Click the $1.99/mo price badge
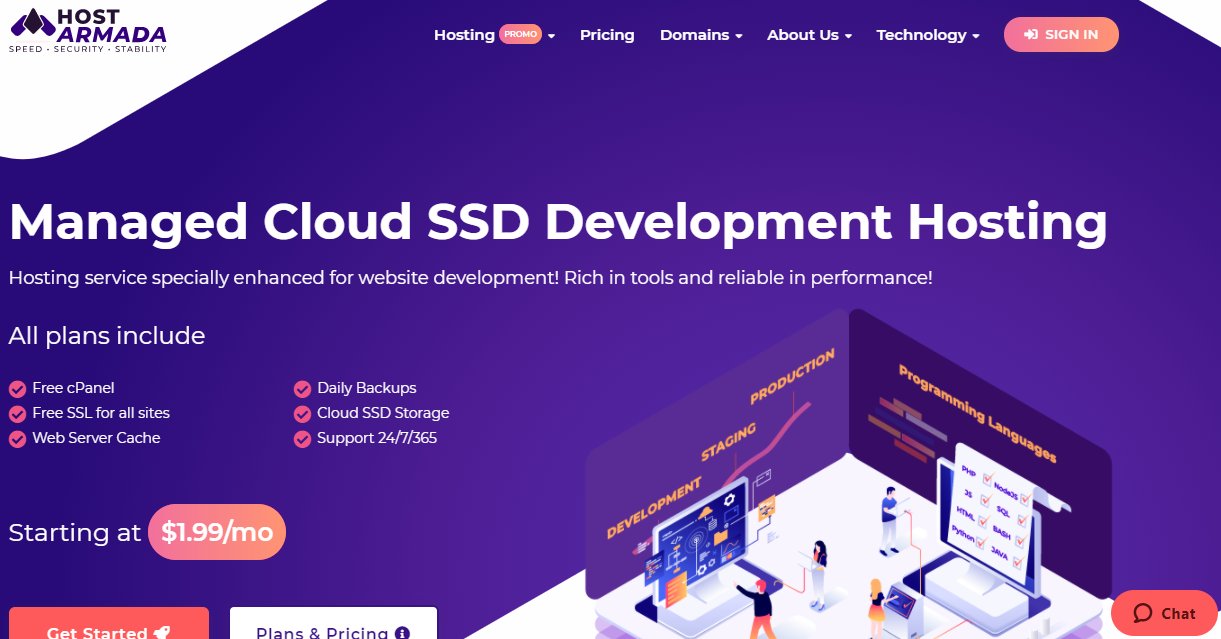The width and height of the screenshot is (1221, 639). pos(216,532)
